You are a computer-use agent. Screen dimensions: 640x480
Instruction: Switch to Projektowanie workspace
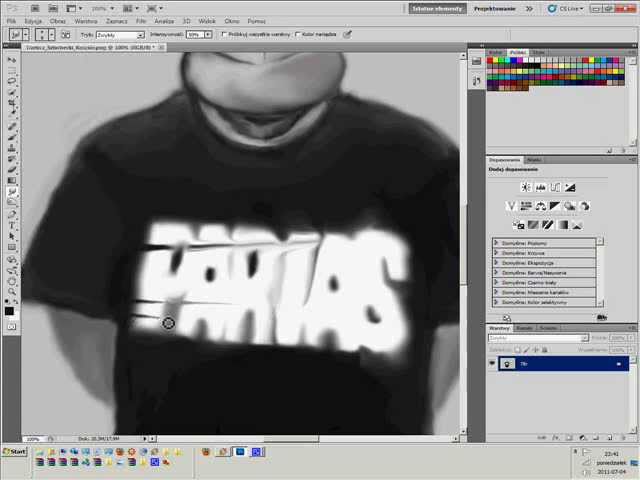494,9
